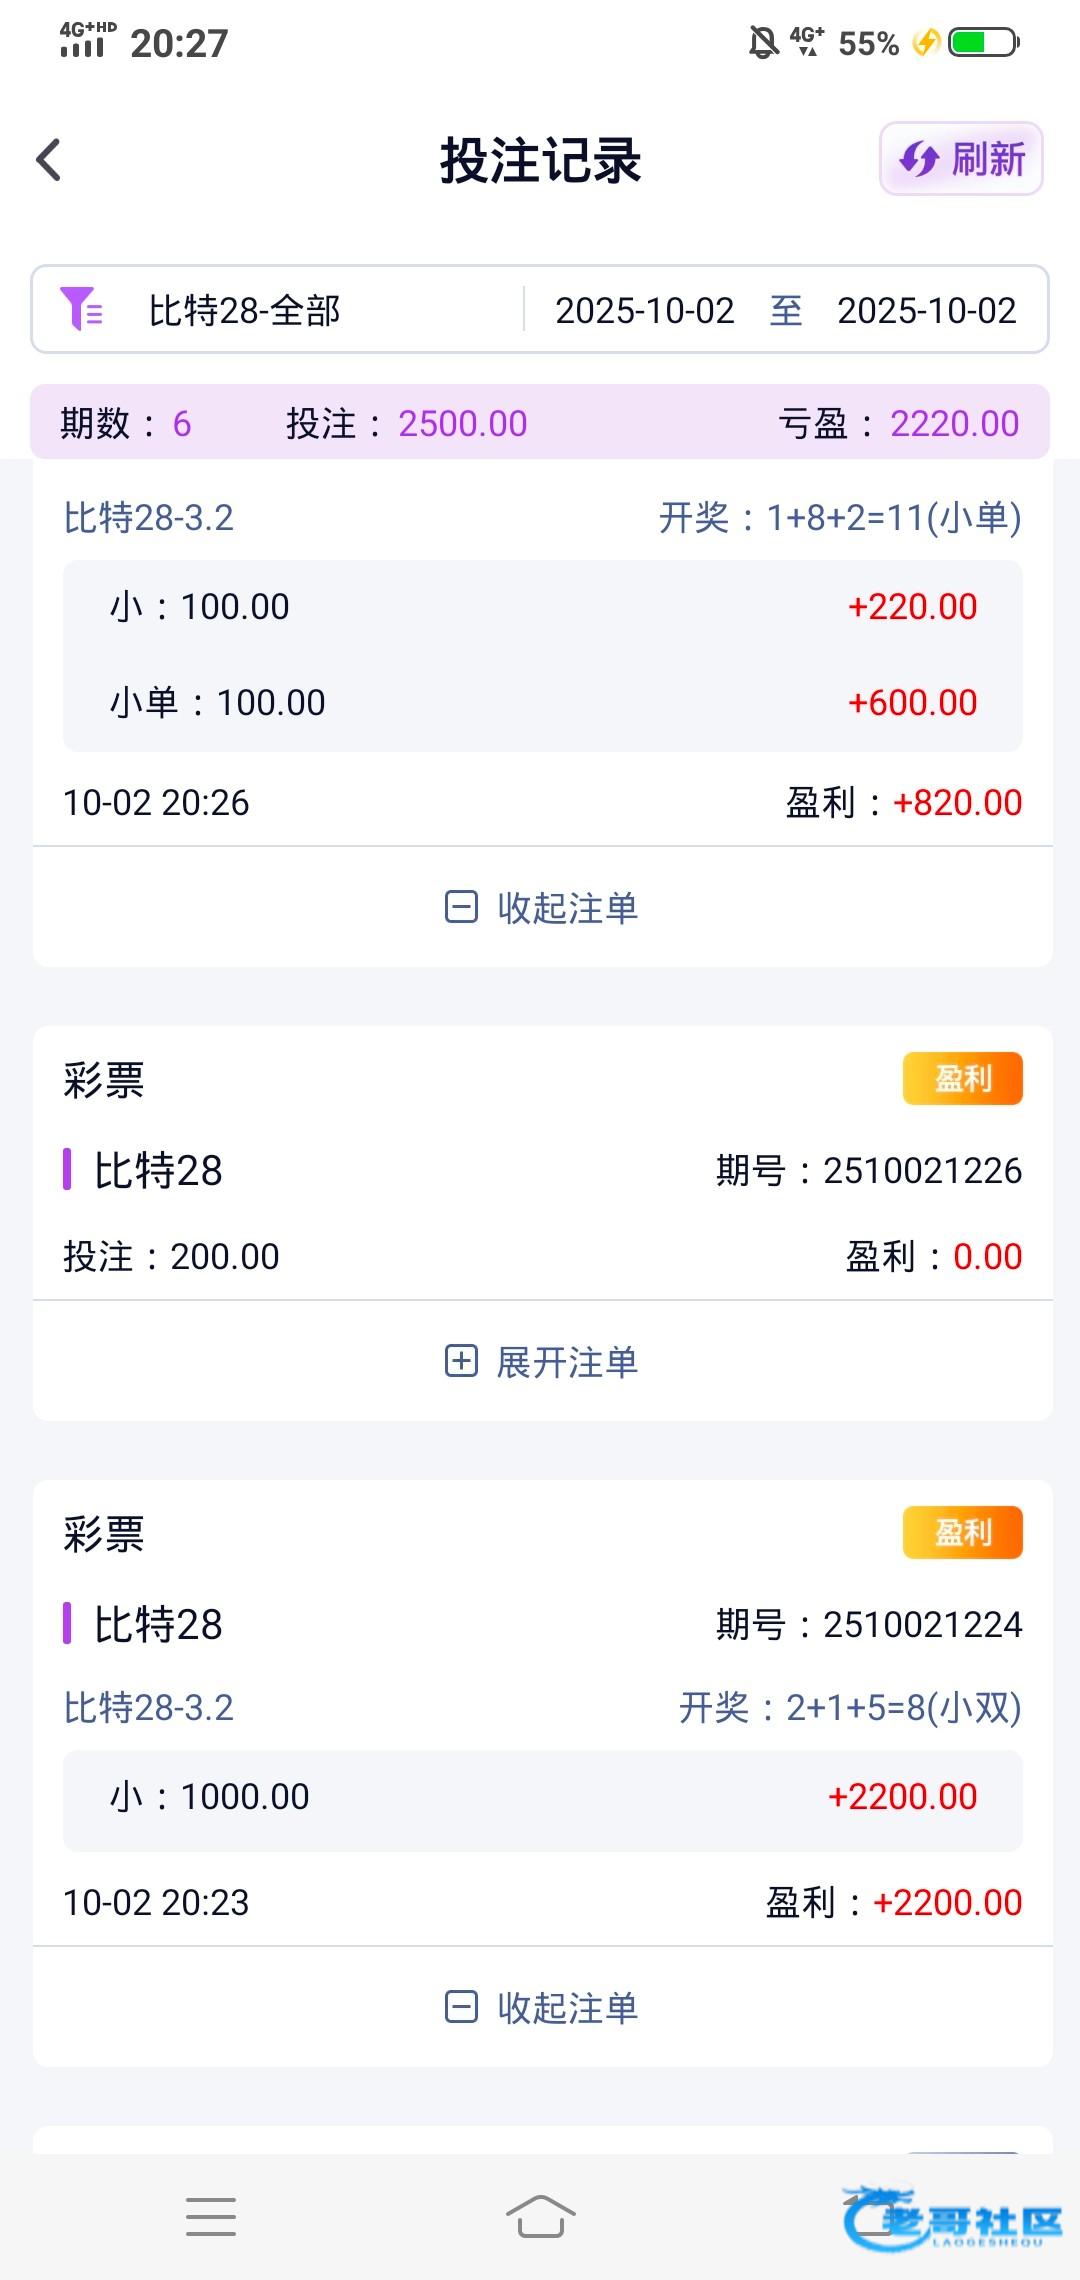Tap the purple filter funnel icon

click(x=81, y=309)
